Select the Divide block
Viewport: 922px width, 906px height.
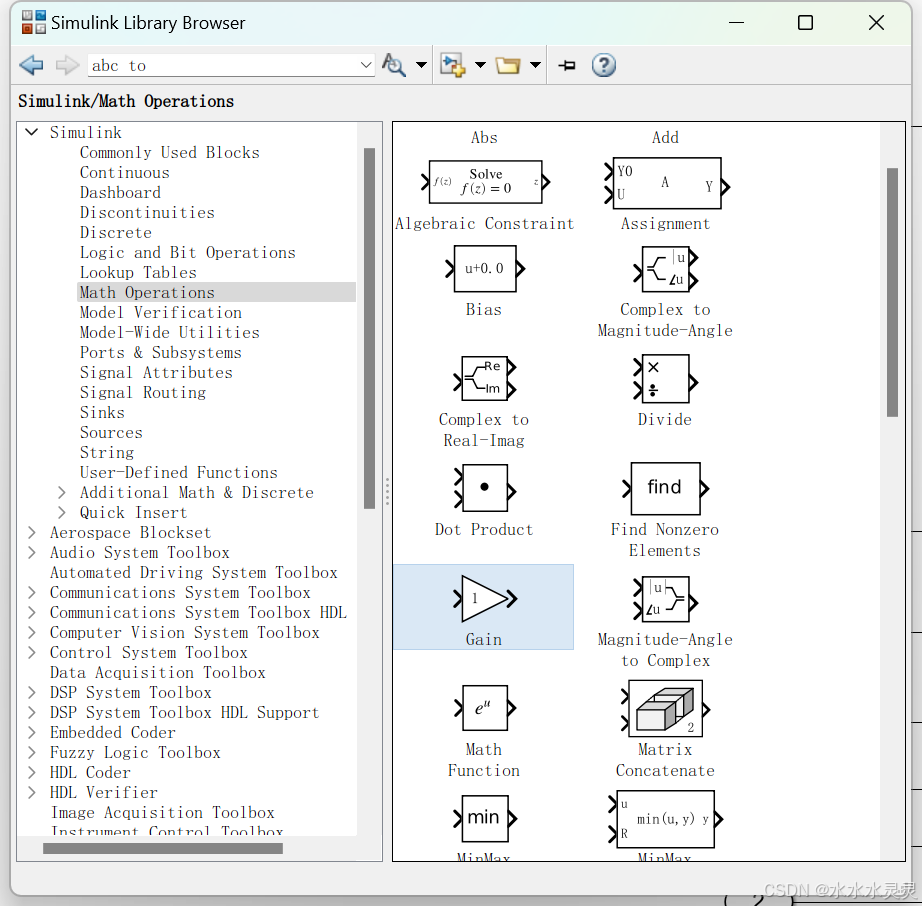coord(665,378)
